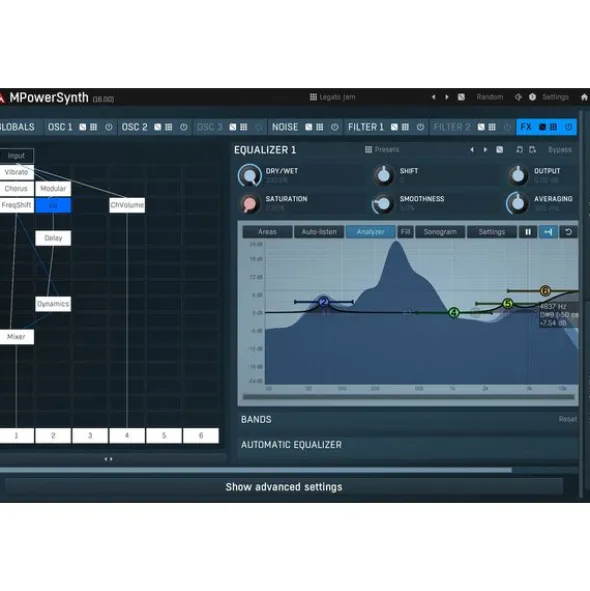The image size is (590, 591).
Task: Click Reset in the BANDS header
Action: (x=568, y=420)
